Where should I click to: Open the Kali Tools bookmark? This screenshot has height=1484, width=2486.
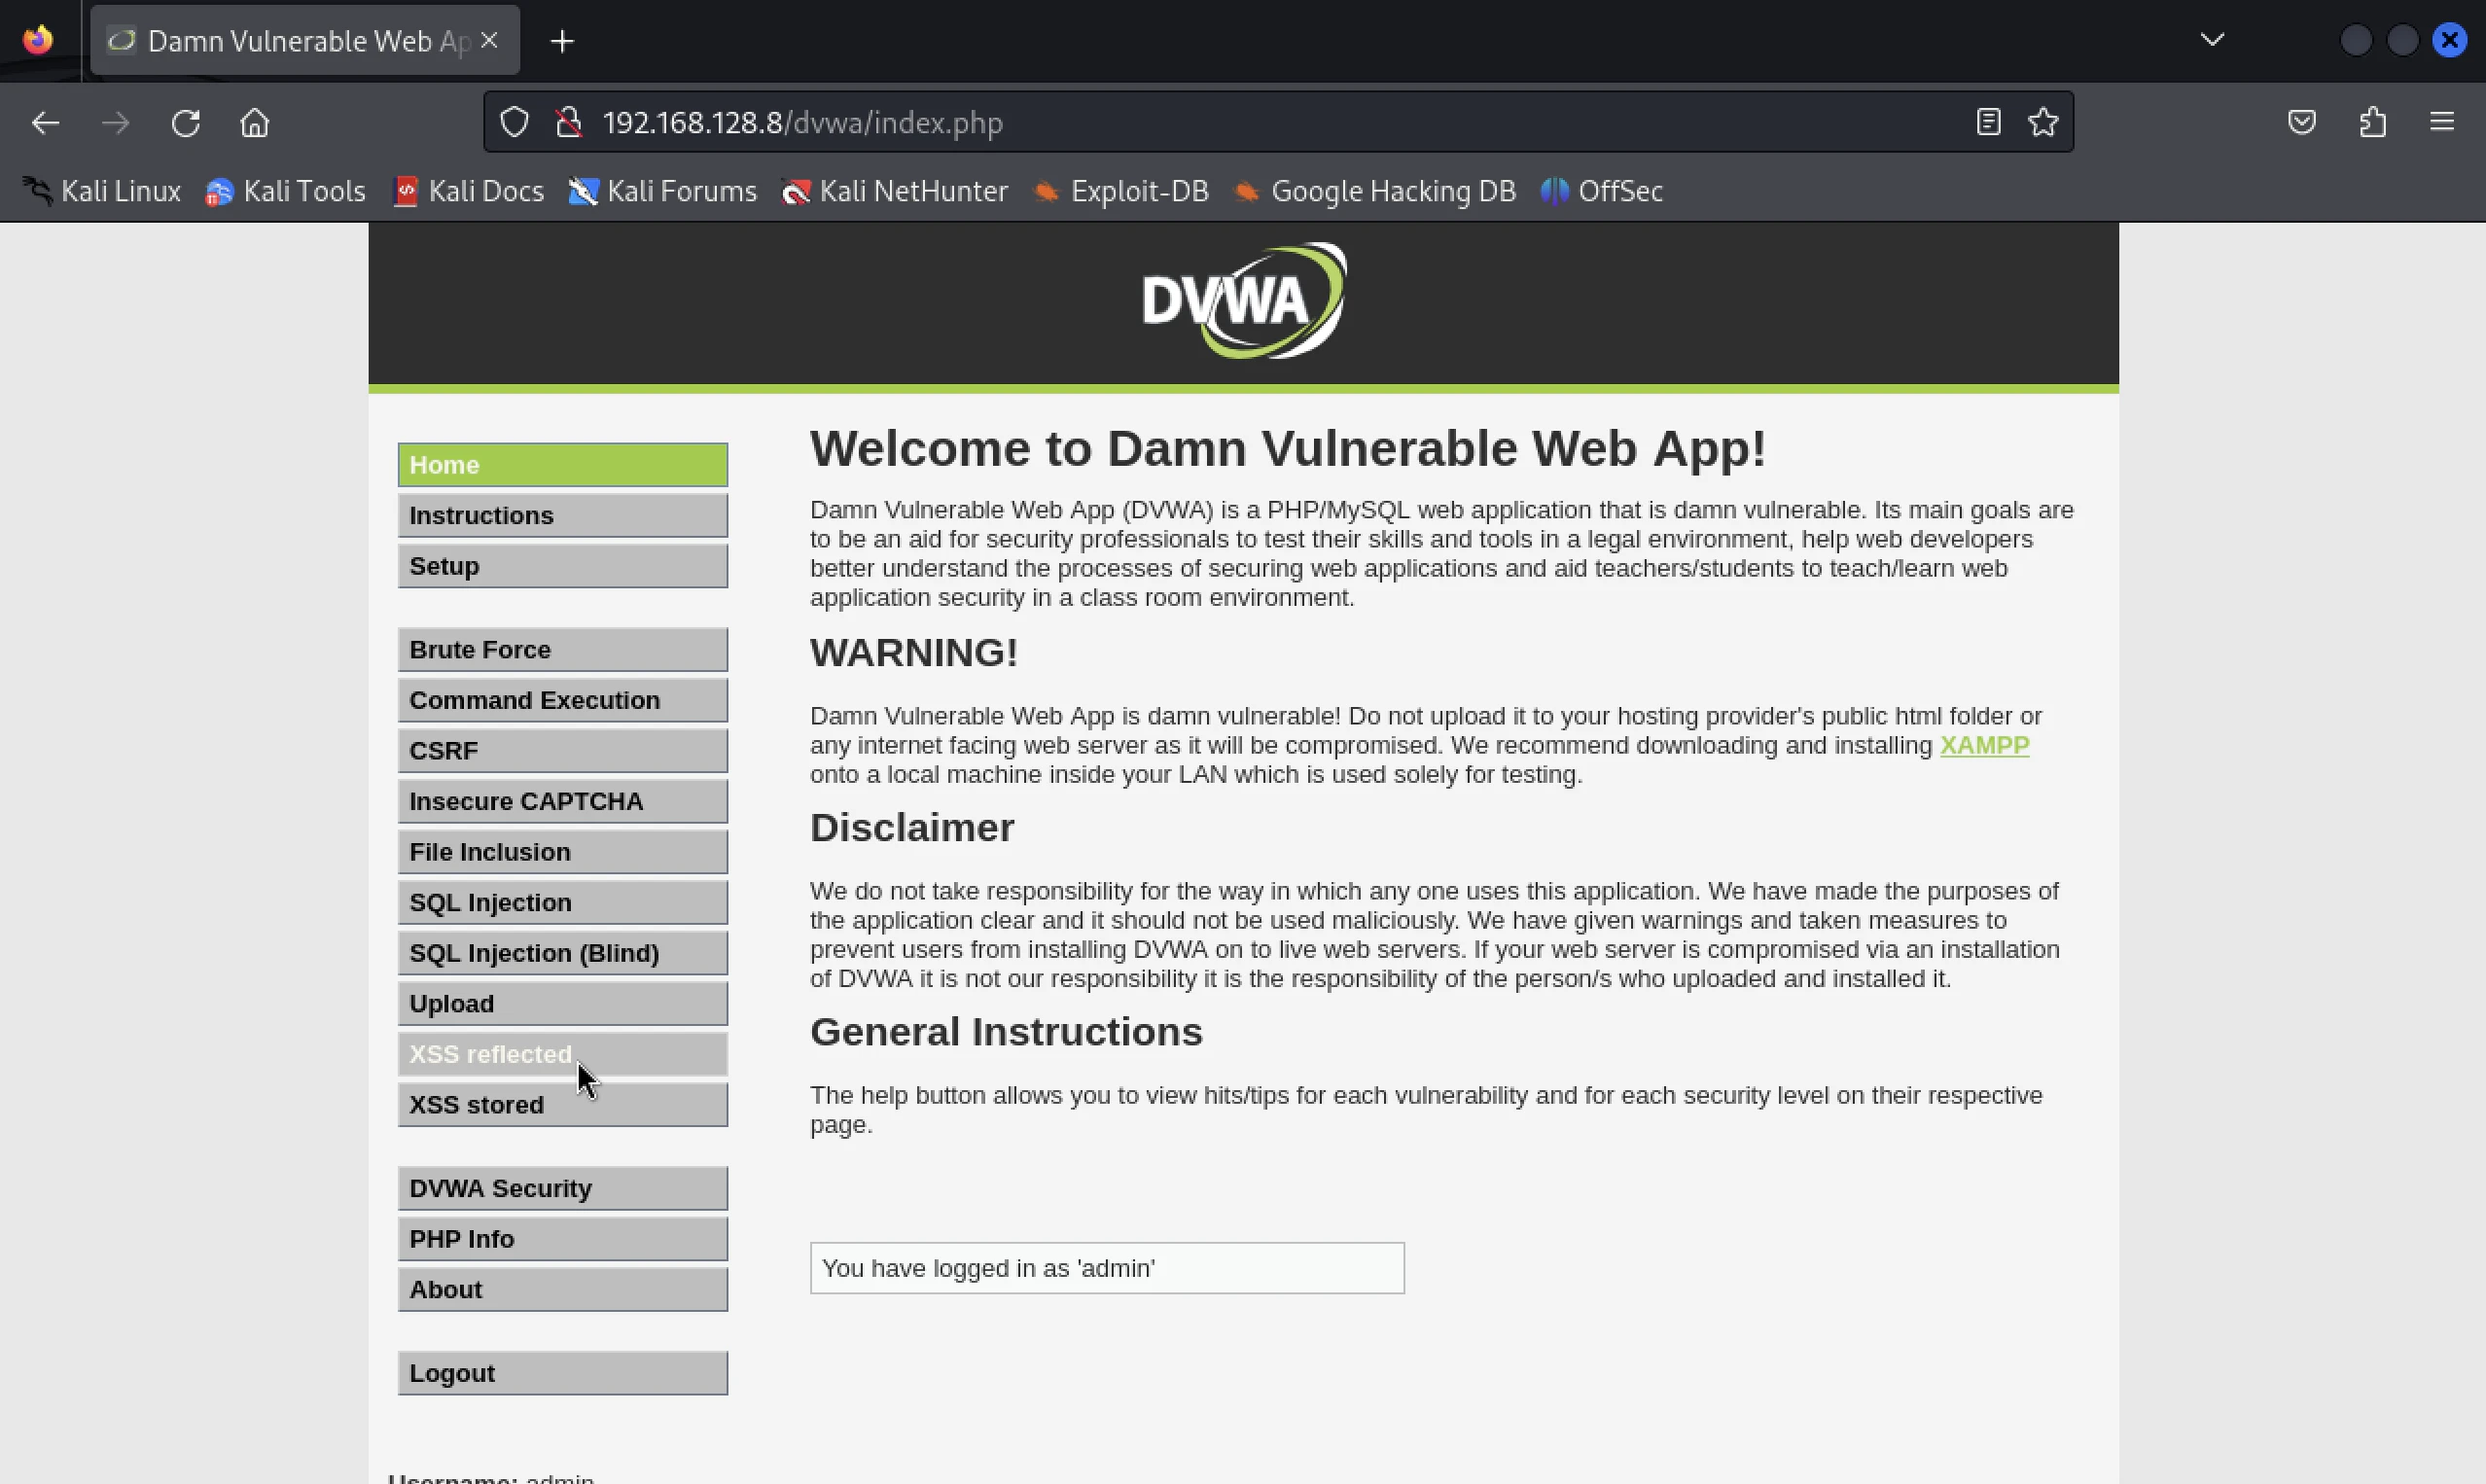point(285,191)
